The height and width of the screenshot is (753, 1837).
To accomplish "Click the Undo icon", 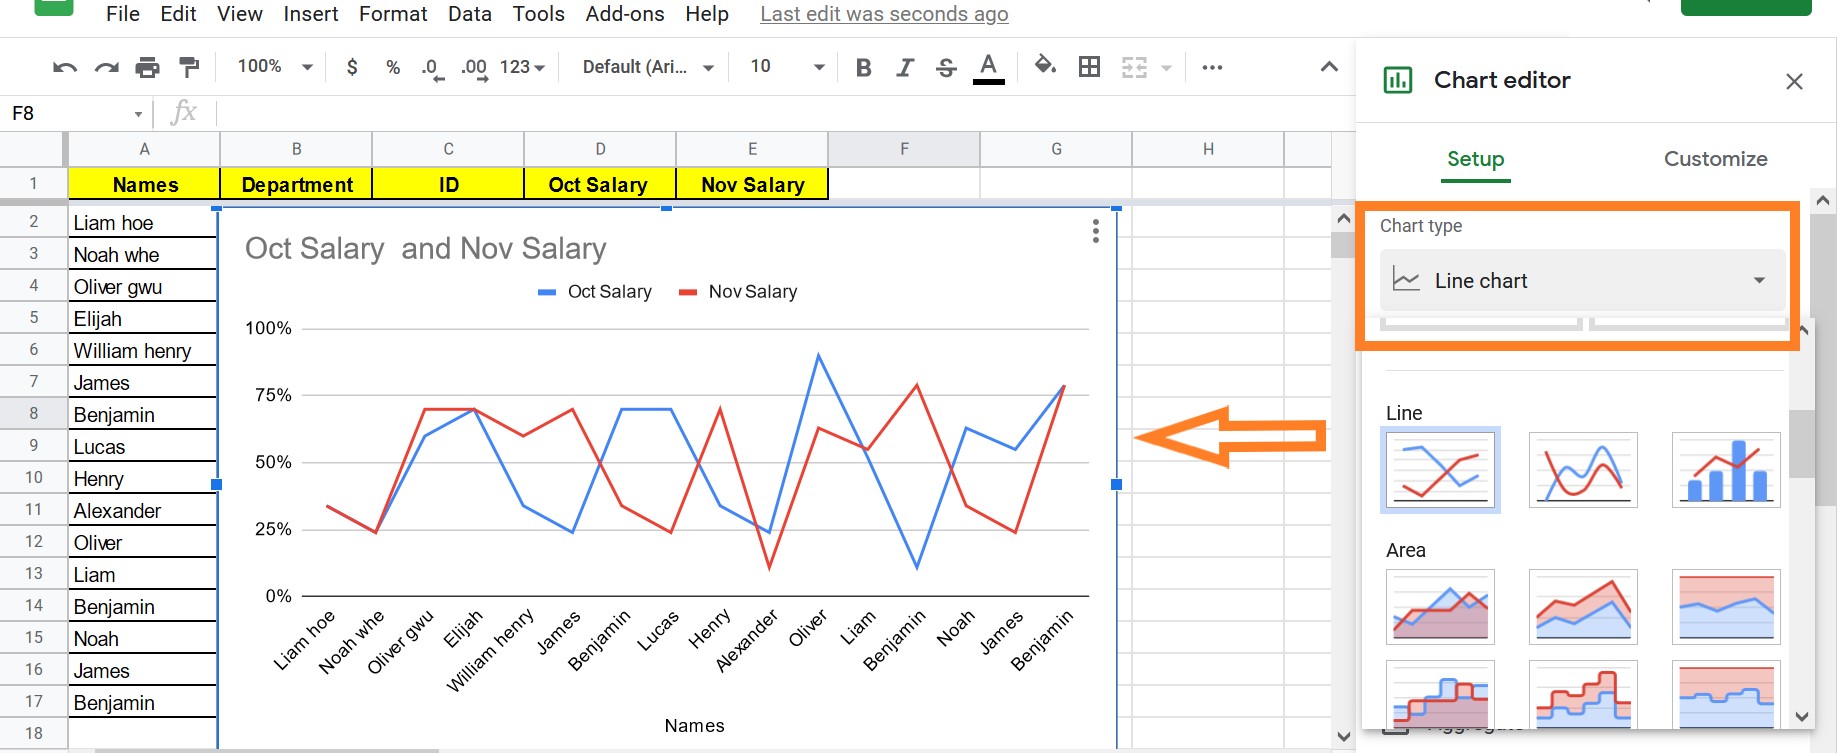I will point(65,67).
